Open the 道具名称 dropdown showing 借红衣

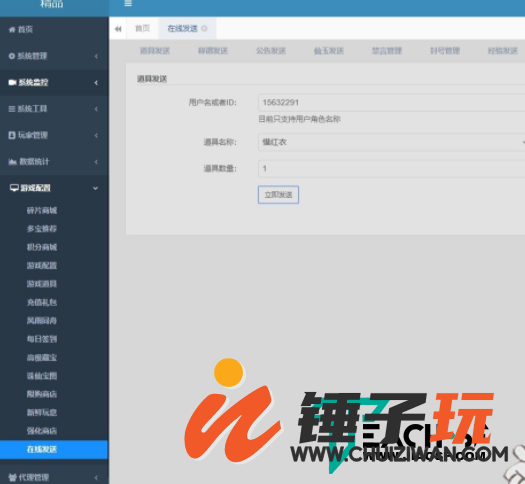[x=391, y=142]
